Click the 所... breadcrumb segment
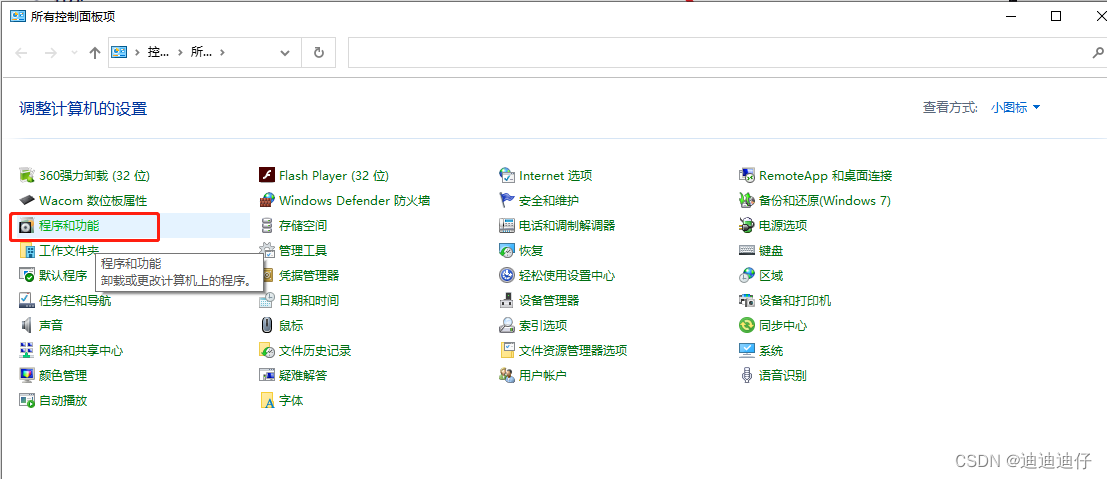This screenshot has width=1107, height=479. pyautogui.click(x=201, y=52)
